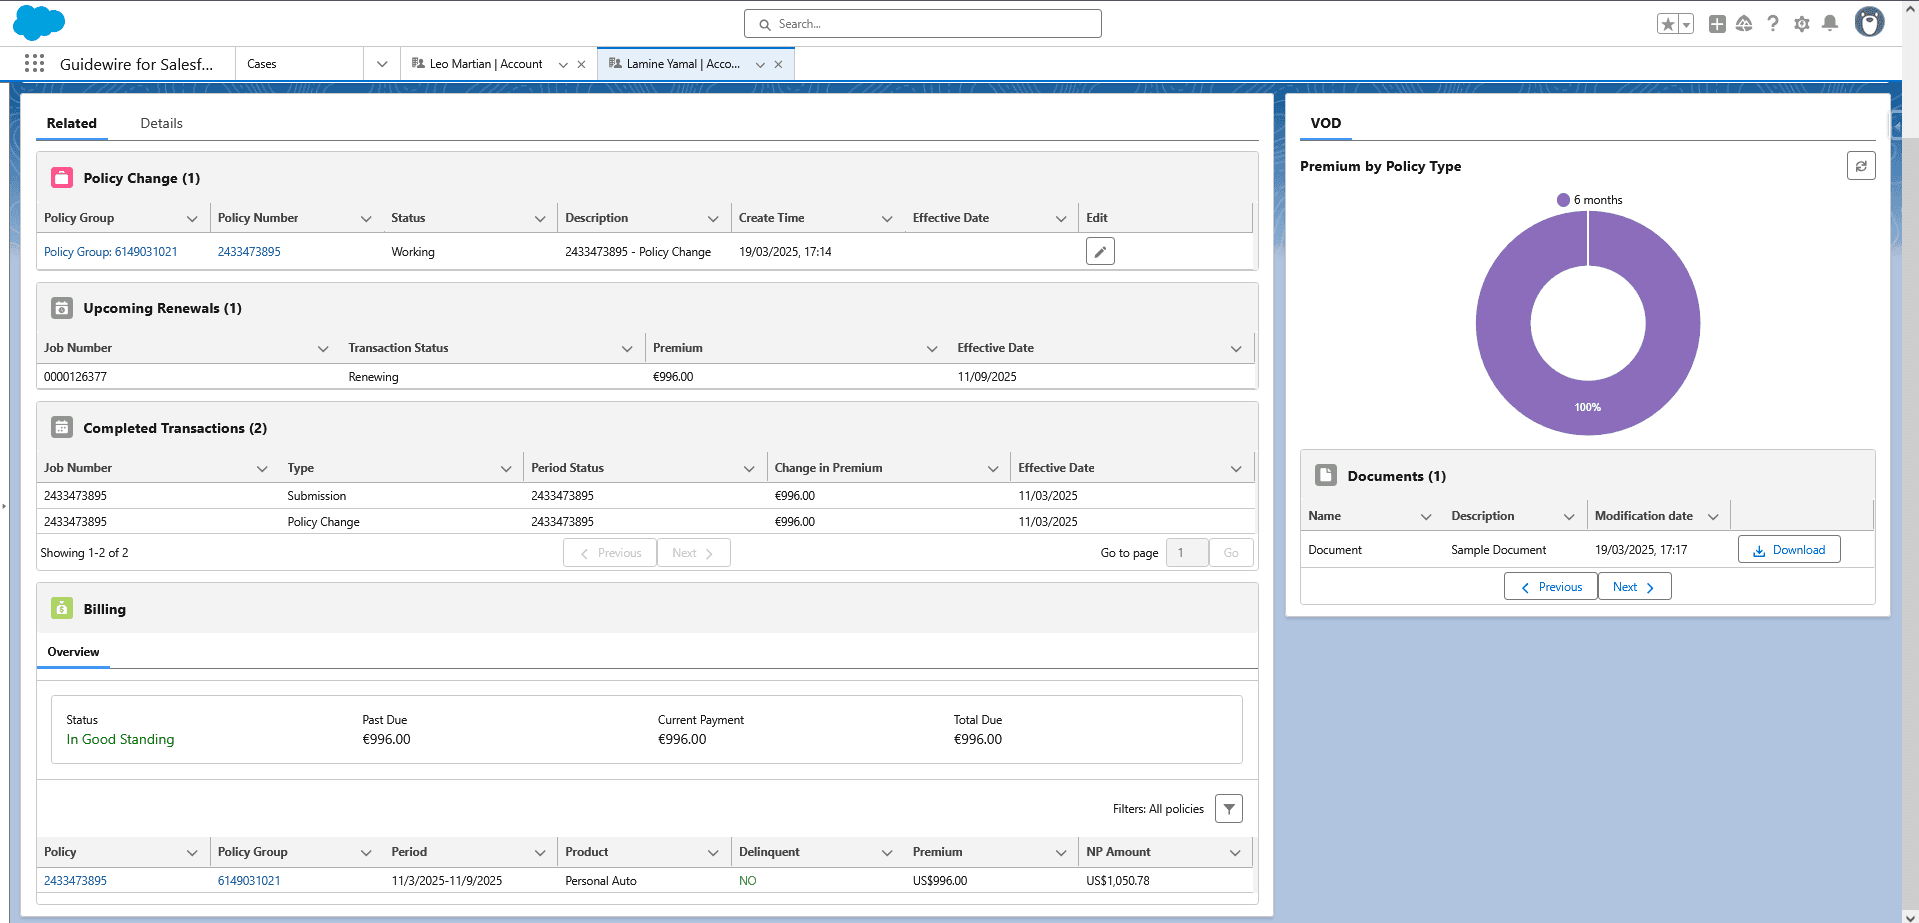
Task: Open the Leo Martian Account workspace tab
Action: tap(486, 64)
